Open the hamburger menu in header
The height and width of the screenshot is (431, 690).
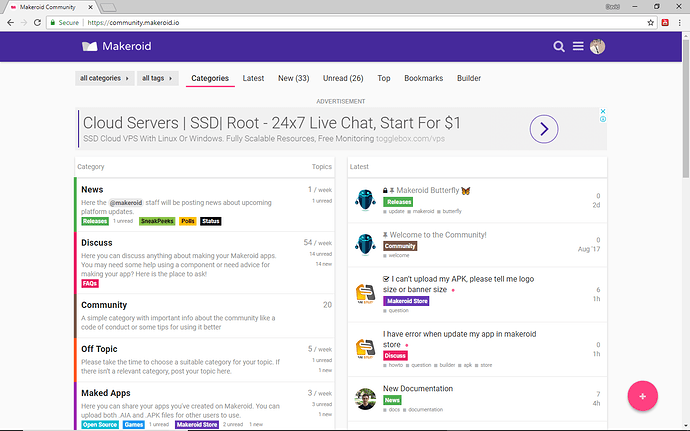(579, 46)
